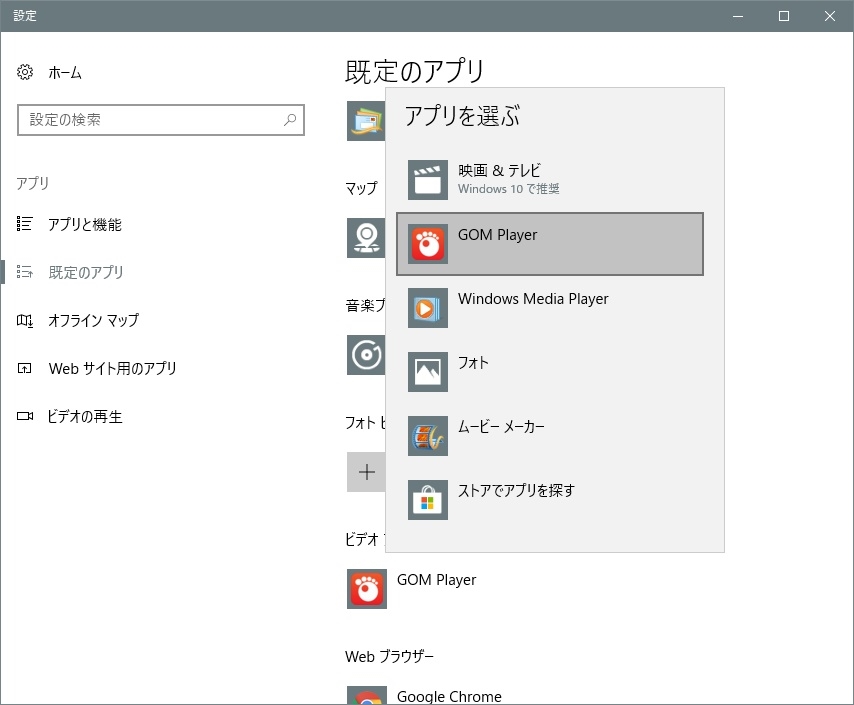The image size is (854, 705).
Task: Click the search magnifier icon
Action: click(x=290, y=120)
